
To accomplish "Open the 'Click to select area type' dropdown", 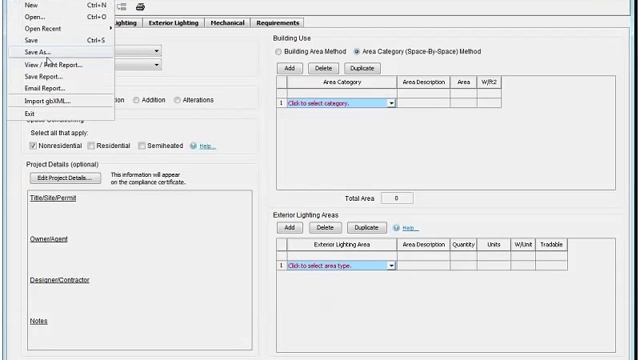I will click(391, 266).
